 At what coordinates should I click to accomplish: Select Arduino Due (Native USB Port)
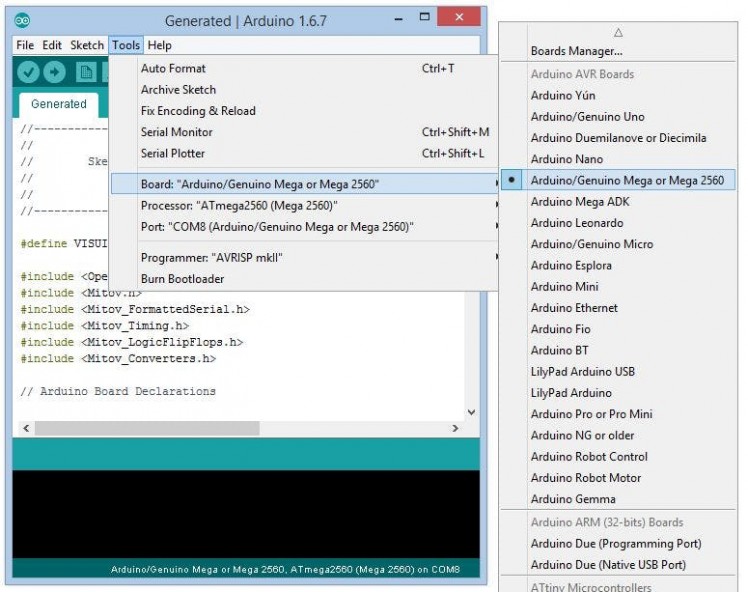pyautogui.click(x=618, y=565)
